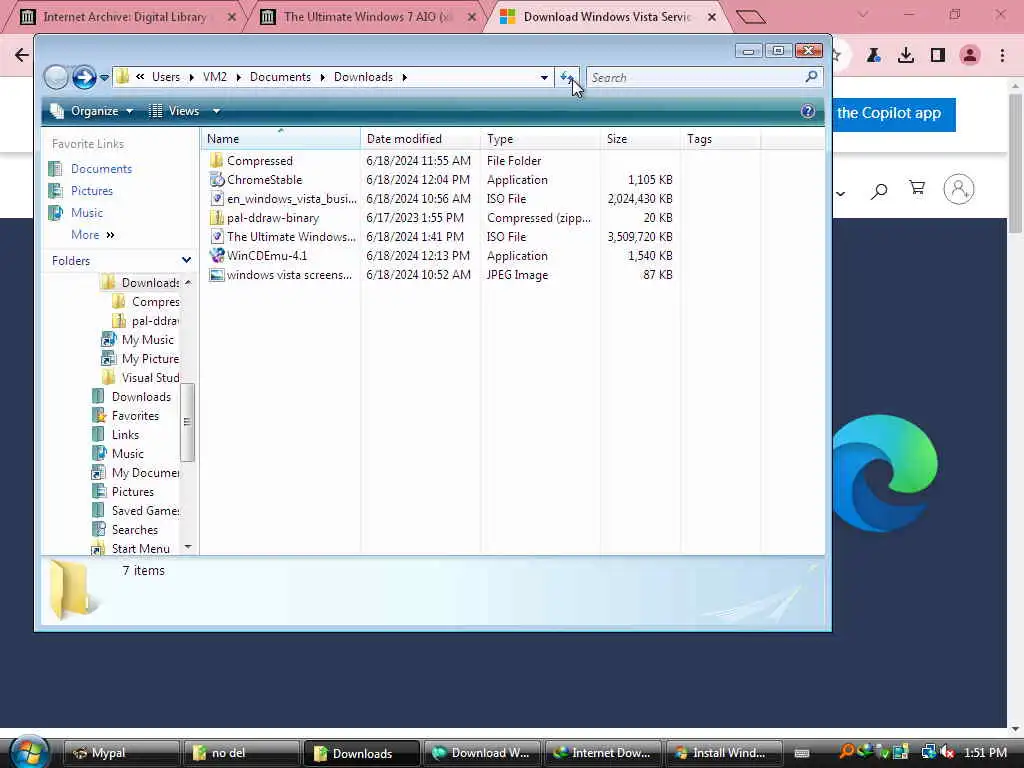Sort by the Name column header

[x=280, y=138]
